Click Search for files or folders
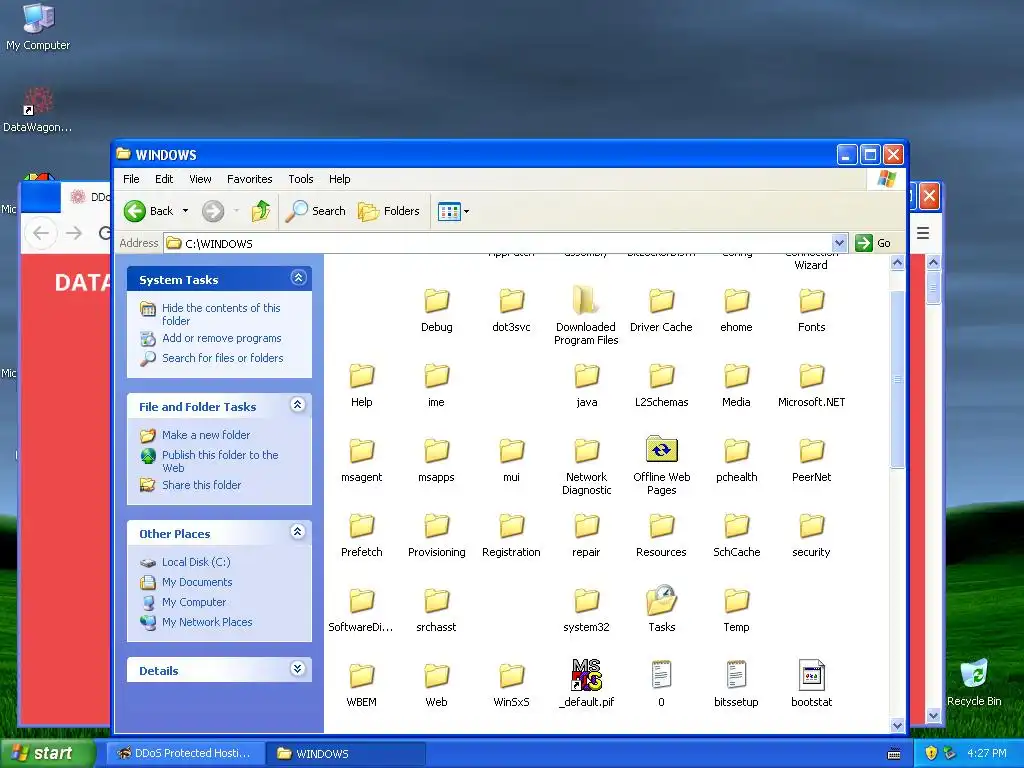The height and width of the screenshot is (768, 1024). (x=223, y=358)
